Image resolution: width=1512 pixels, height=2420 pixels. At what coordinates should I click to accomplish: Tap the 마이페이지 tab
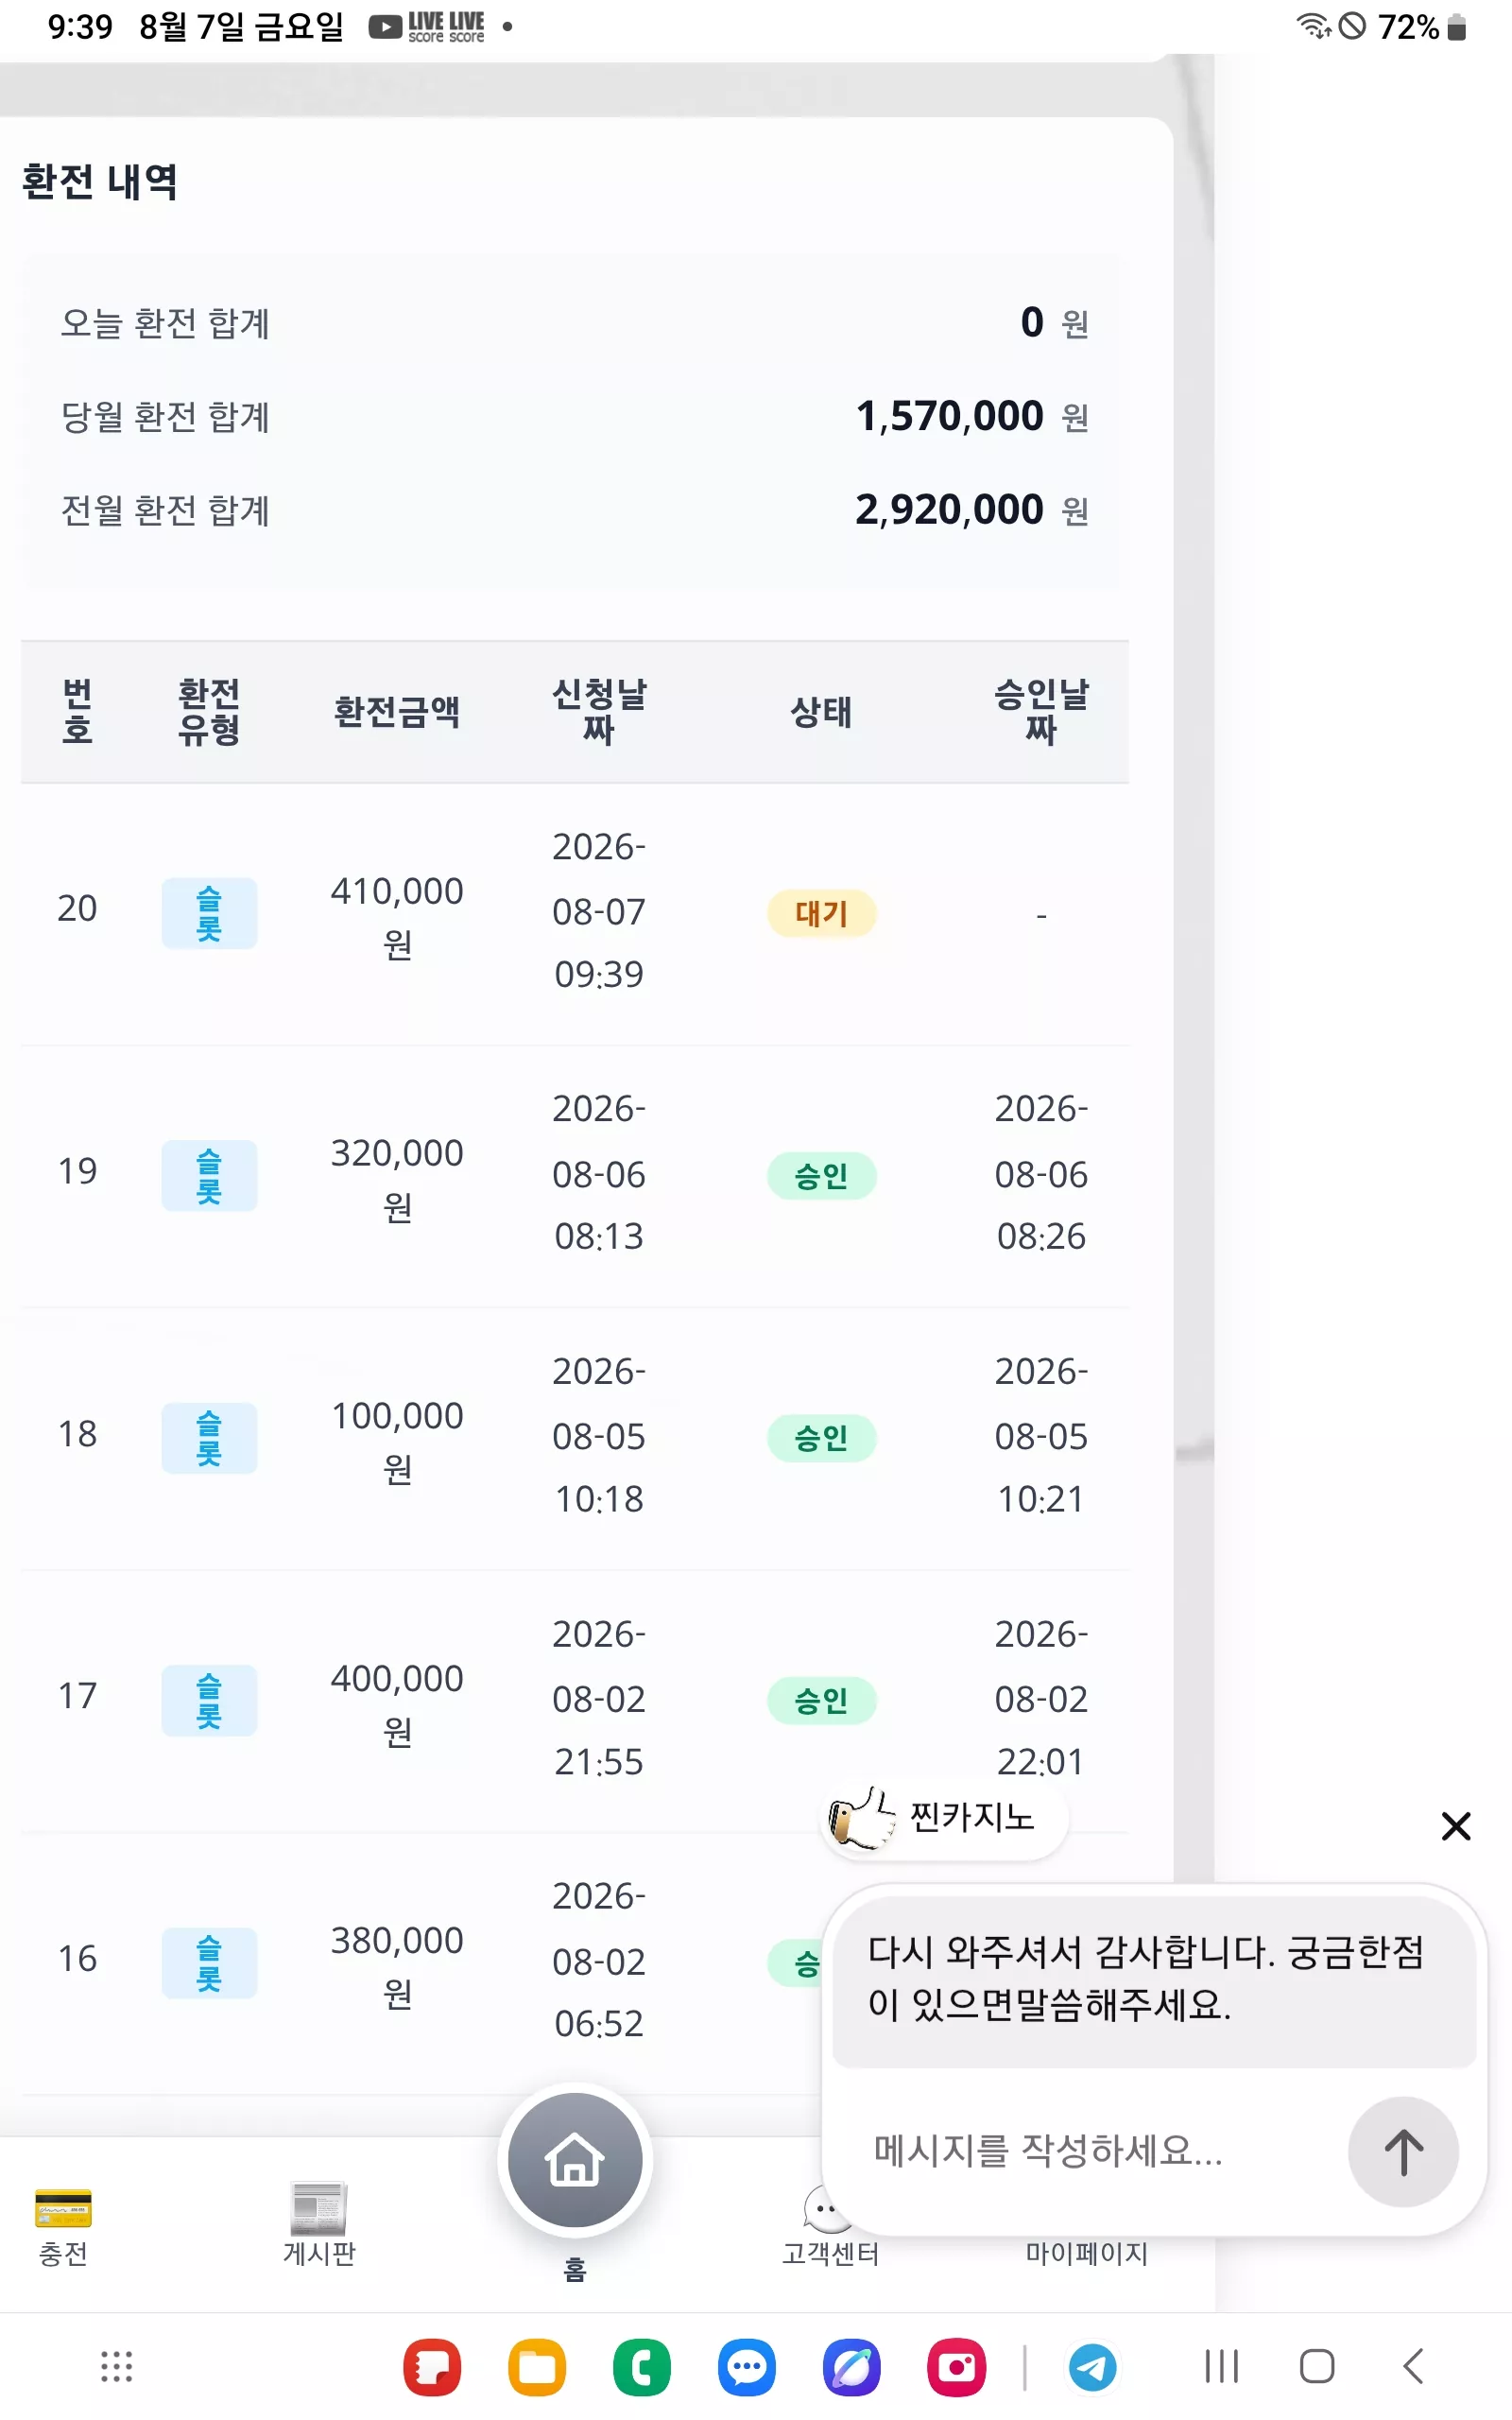(x=1086, y=2253)
